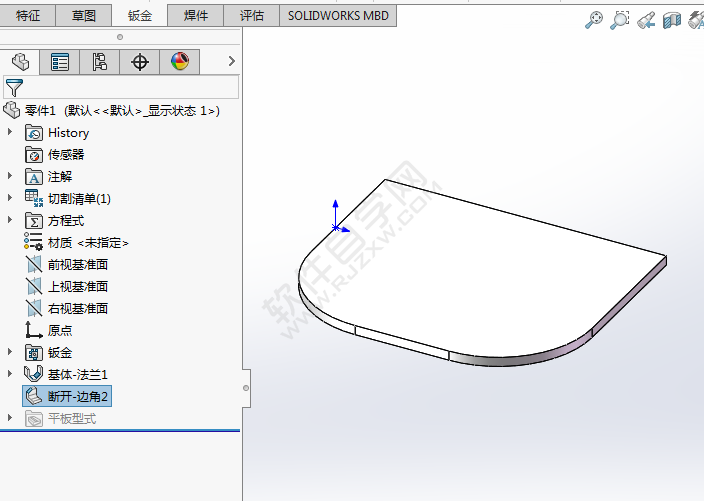Expand the 注解 folder
704x501 pixels.
point(9,176)
